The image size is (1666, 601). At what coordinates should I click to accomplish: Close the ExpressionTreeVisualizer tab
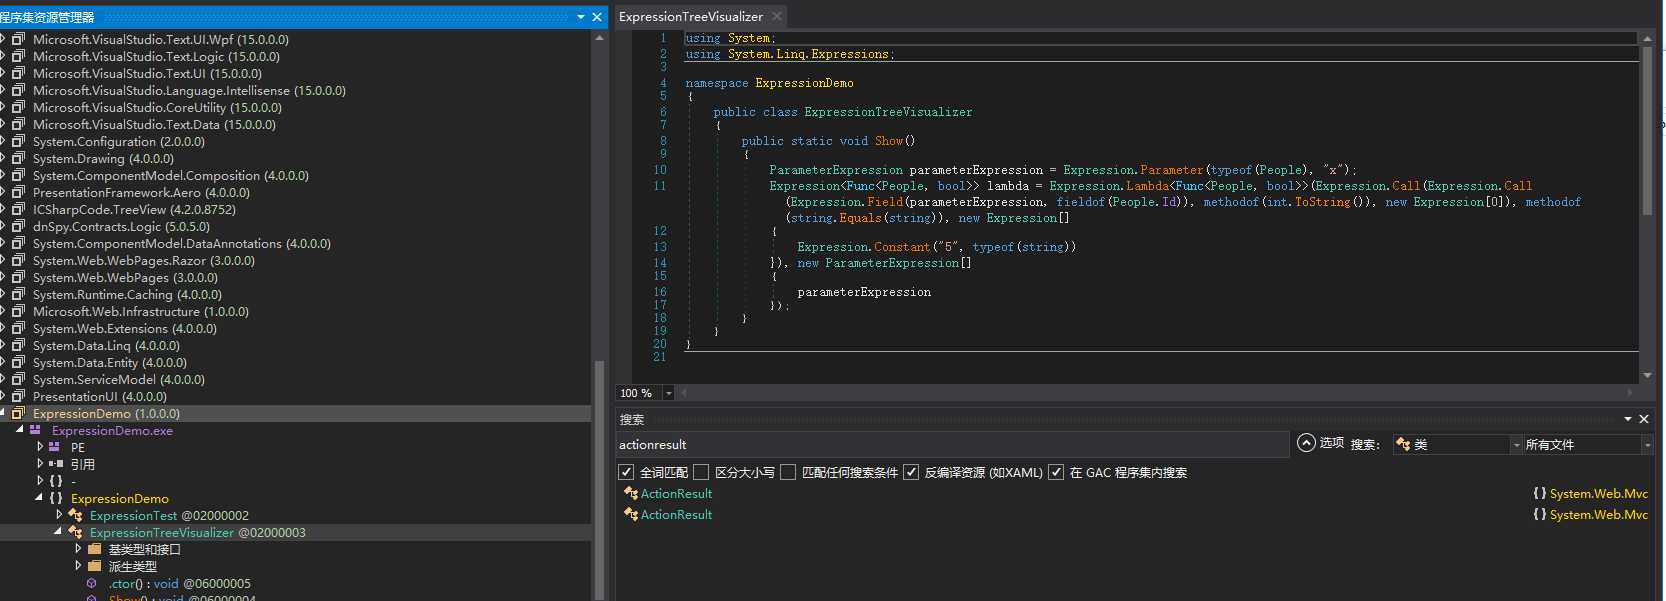click(777, 16)
